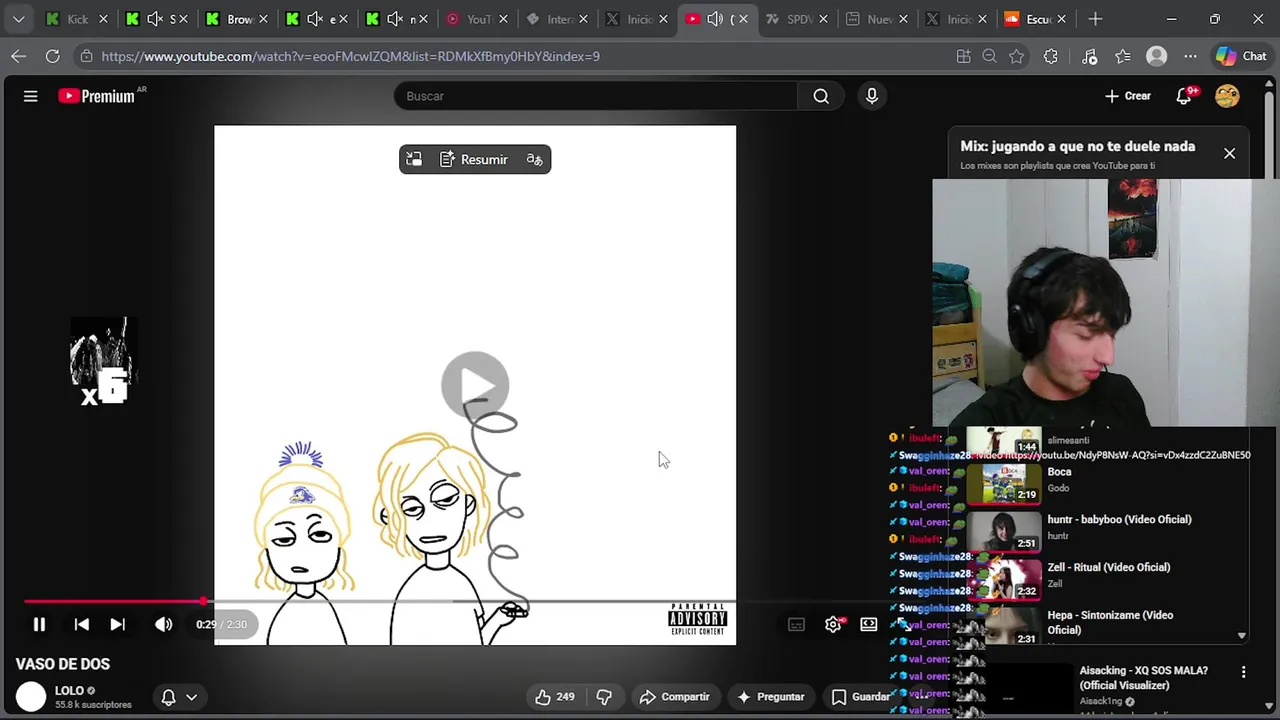Toggle subtitles in the player

pyautogui.click(x=796, y=624)
